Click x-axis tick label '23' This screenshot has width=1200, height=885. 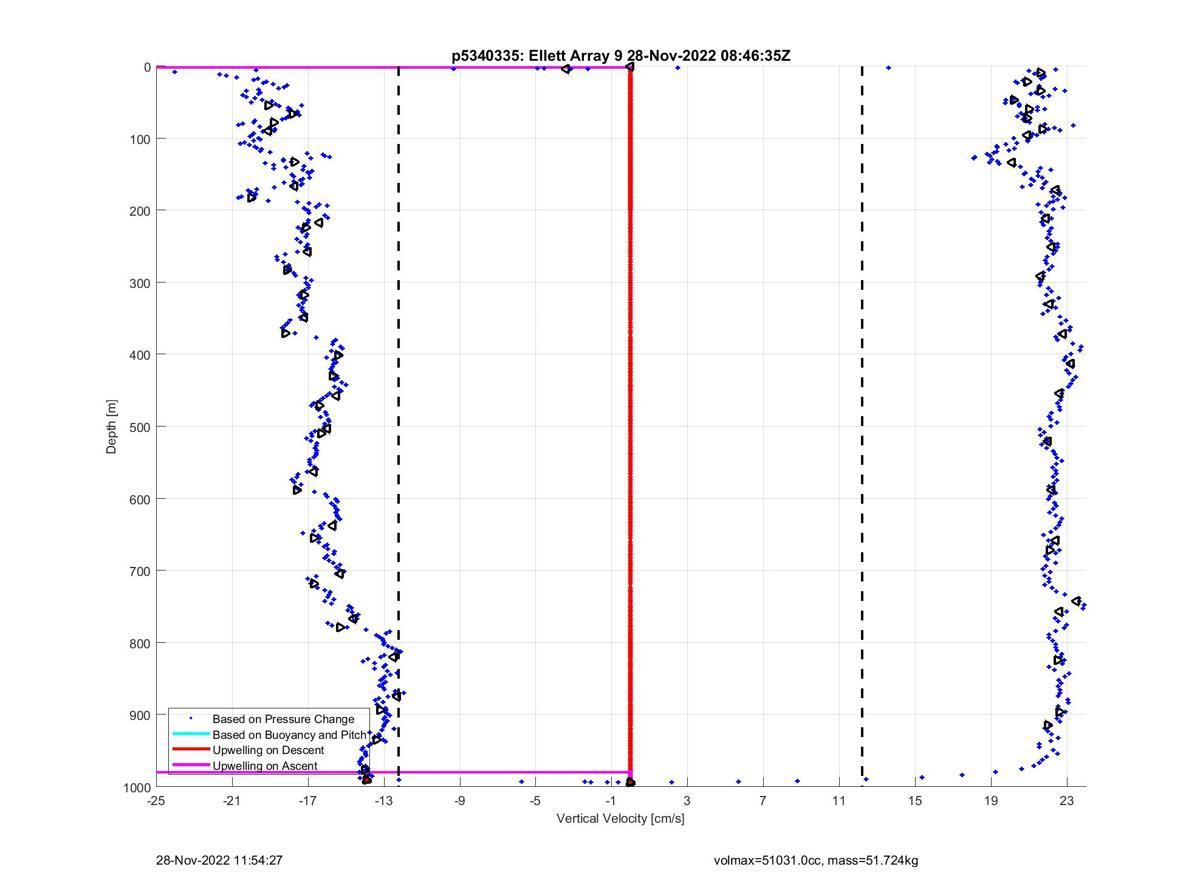point(1067,801)
